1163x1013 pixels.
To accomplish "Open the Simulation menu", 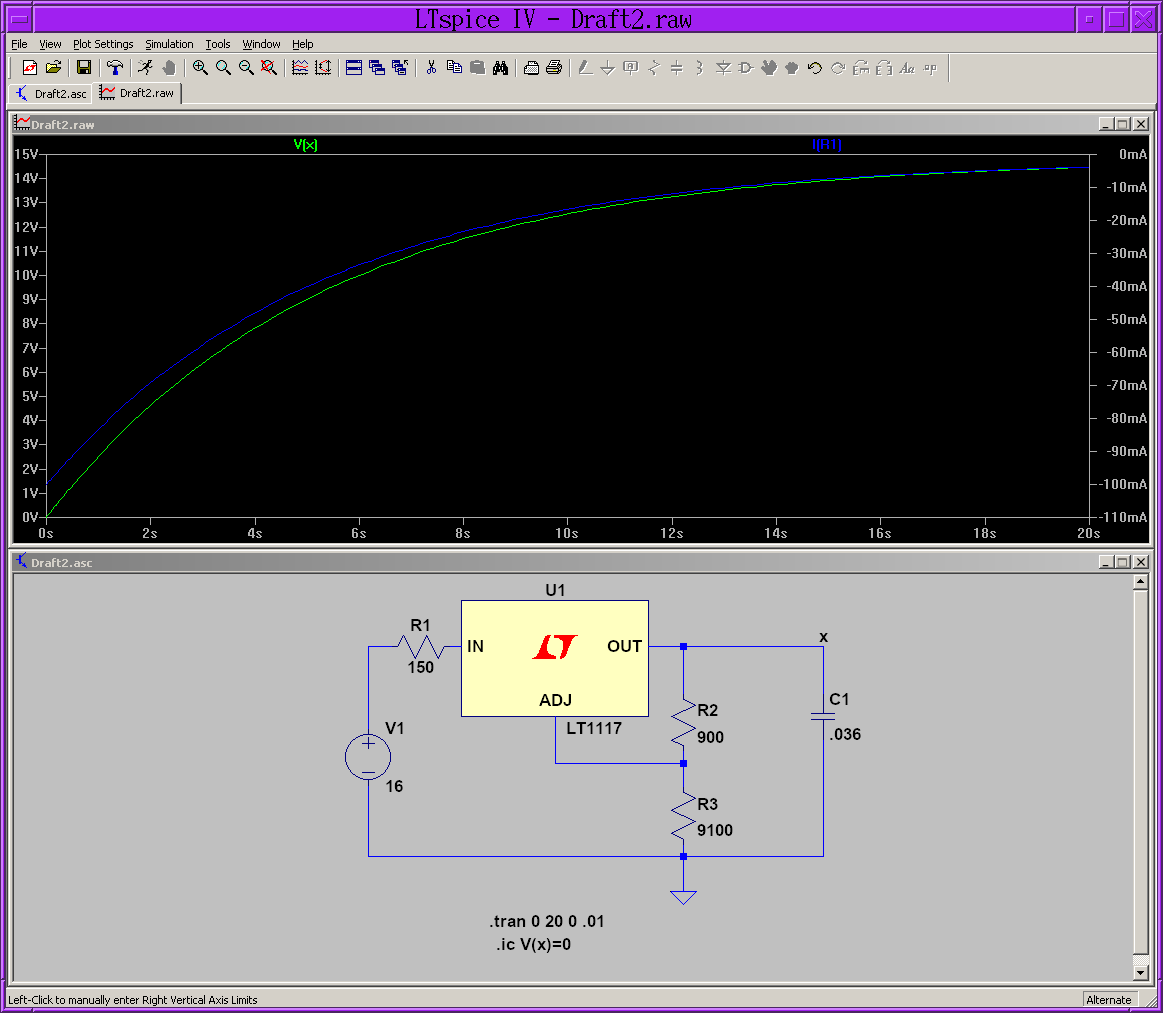I will tap(169, 44).
